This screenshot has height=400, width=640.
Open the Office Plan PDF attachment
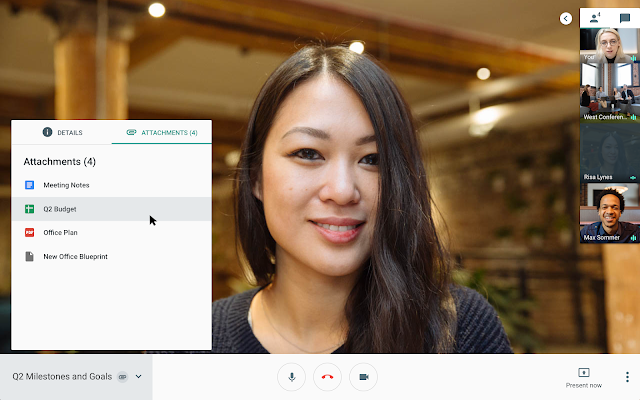60,233
